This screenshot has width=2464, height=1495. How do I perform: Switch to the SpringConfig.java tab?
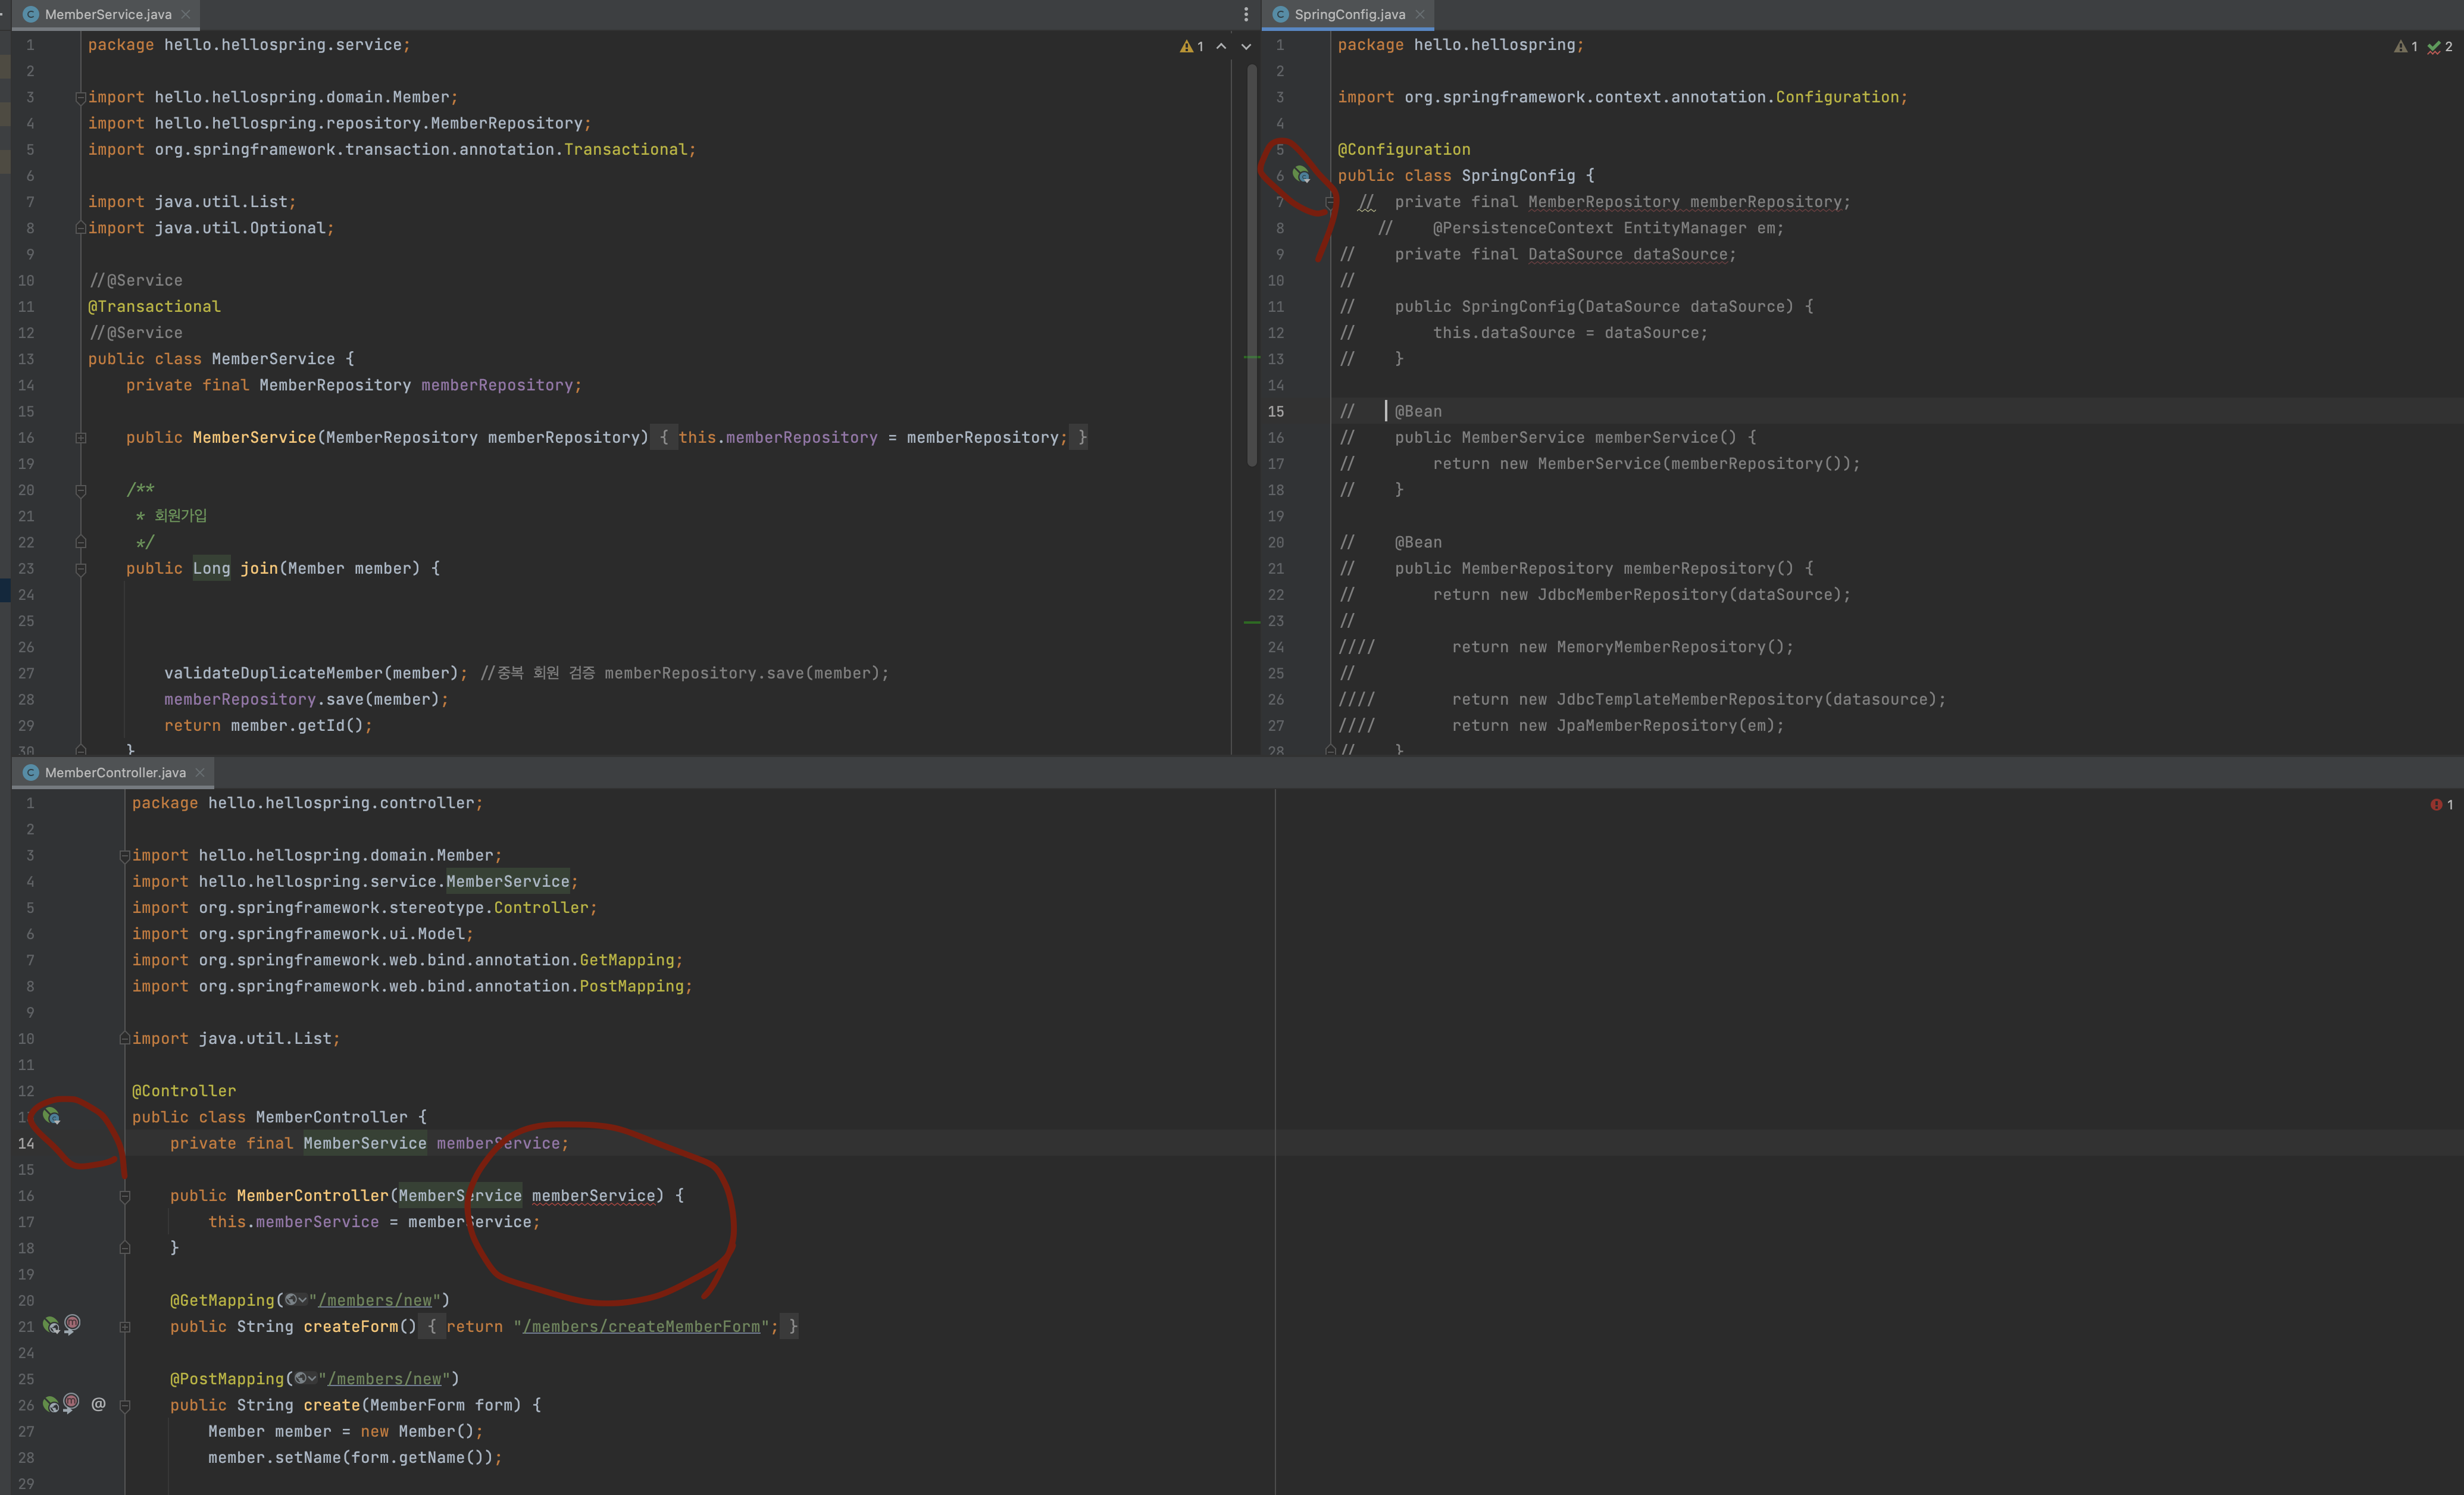1349,14
